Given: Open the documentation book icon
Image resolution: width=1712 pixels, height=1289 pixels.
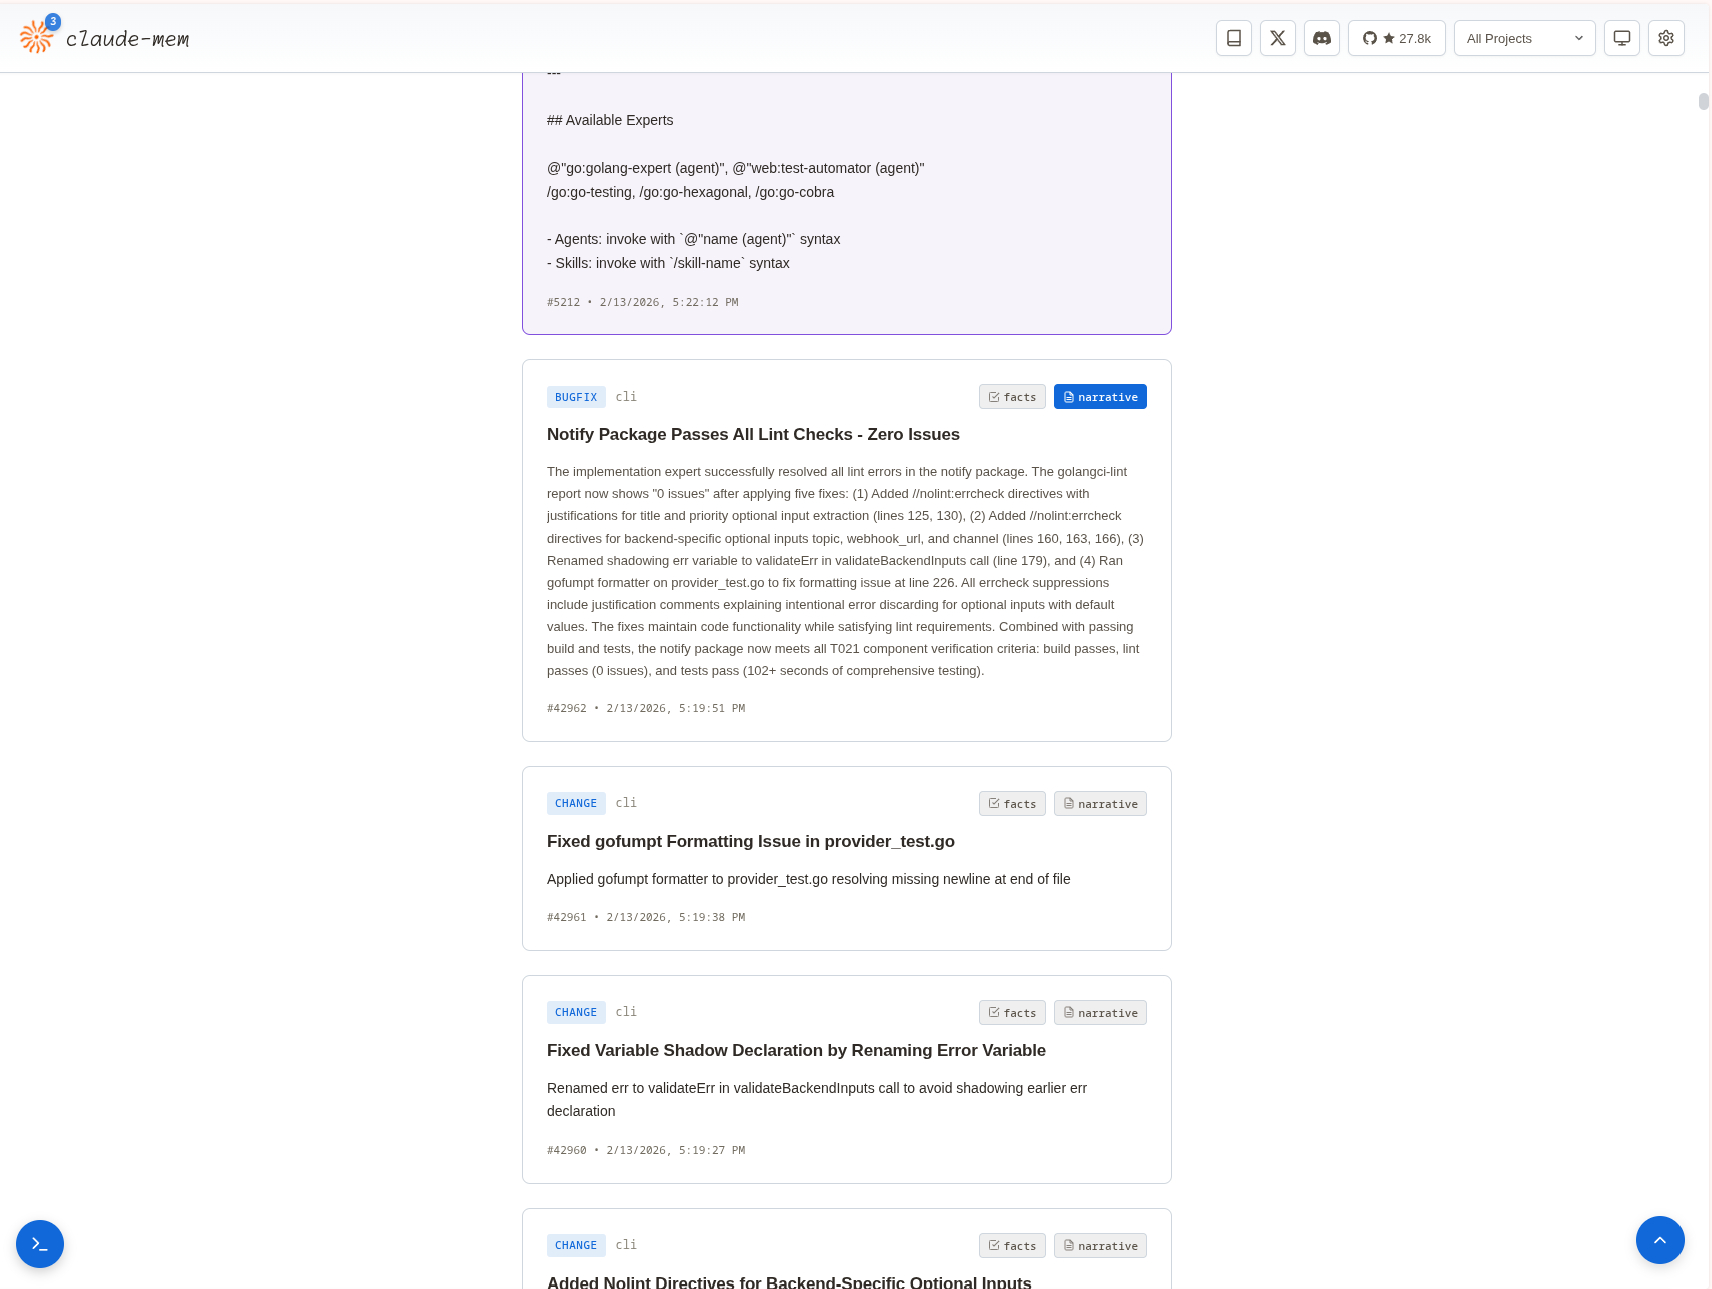Looking at the screenshot, I should coord(1233,38).
